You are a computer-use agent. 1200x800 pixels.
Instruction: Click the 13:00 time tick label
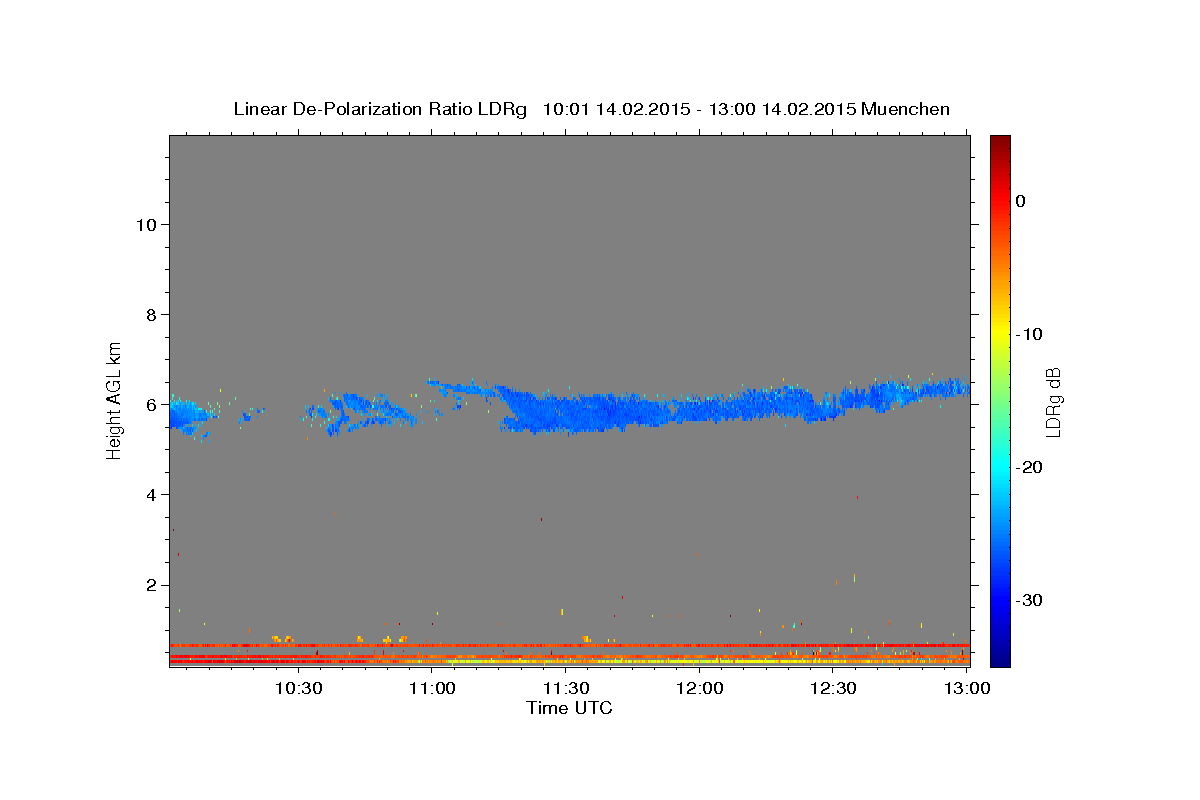tap(967, 688)
